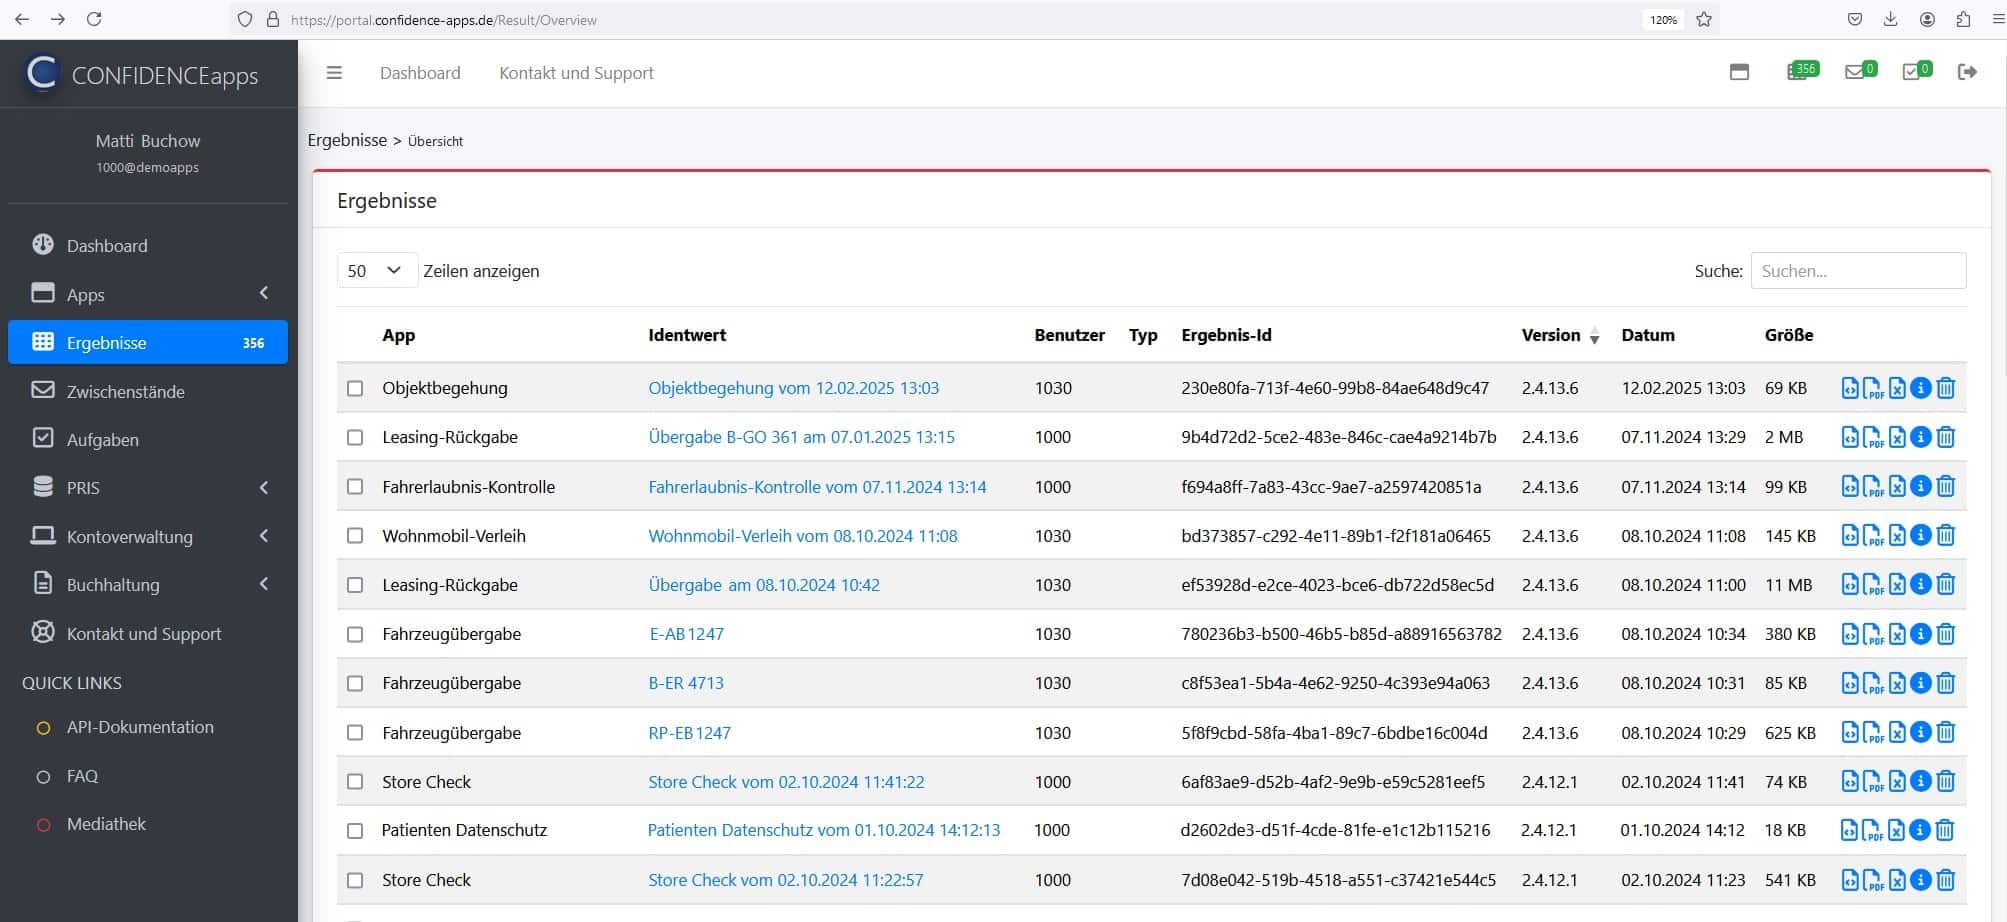Select checkbox for RP-EB 1247 row
Image resolution: width=2007 pixels, height=922 pixels.
(355, 733)
